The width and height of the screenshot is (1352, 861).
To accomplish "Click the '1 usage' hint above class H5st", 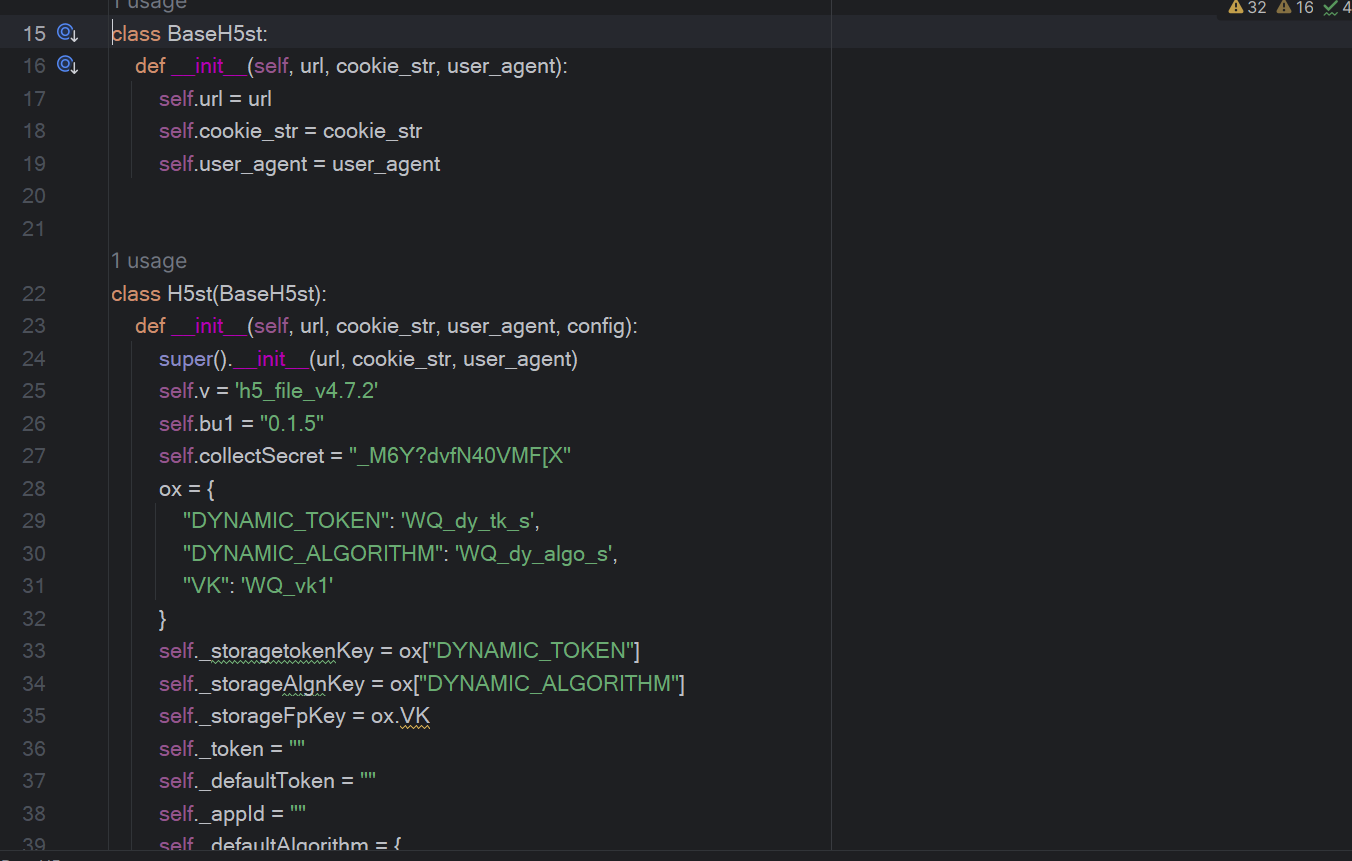I will point(149,261).
